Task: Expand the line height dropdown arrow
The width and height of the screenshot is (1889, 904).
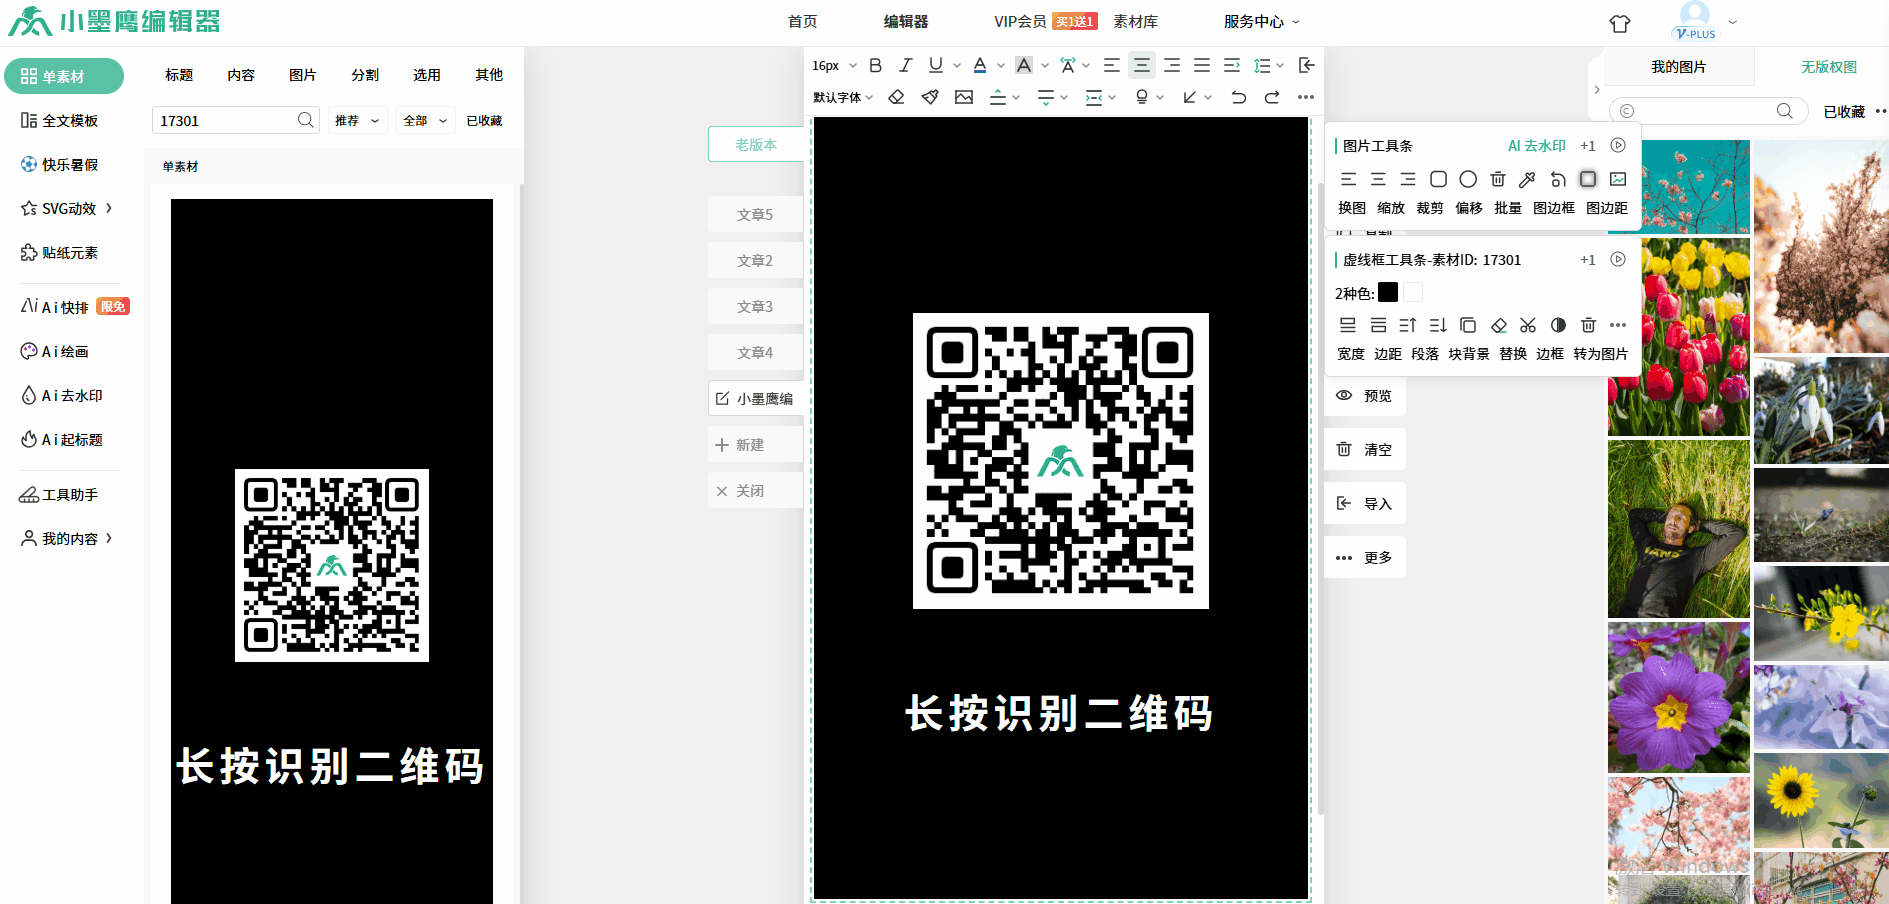Action: (1280, 65)
